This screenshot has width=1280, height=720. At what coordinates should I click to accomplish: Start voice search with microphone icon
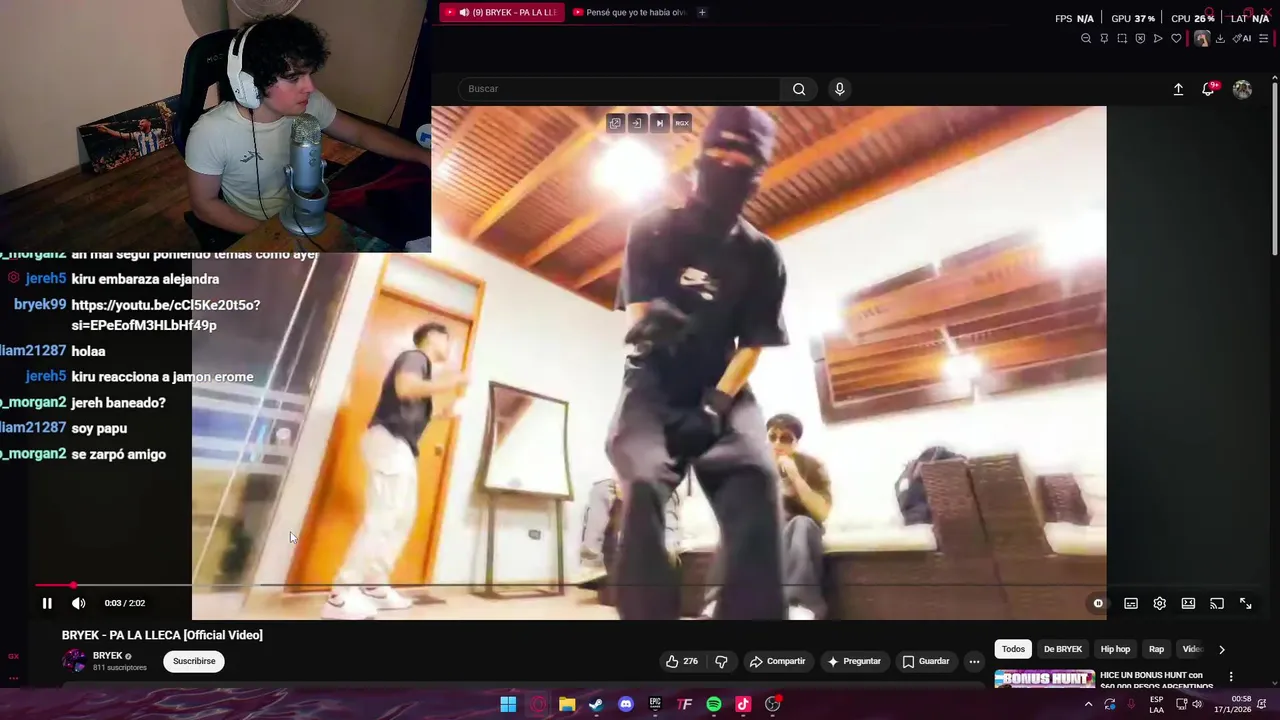pos(840,89)
